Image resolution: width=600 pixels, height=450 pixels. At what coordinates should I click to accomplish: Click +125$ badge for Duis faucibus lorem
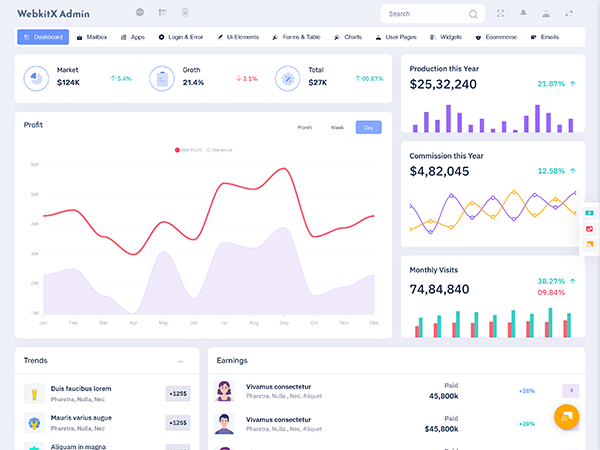click(x=178, y=393)
